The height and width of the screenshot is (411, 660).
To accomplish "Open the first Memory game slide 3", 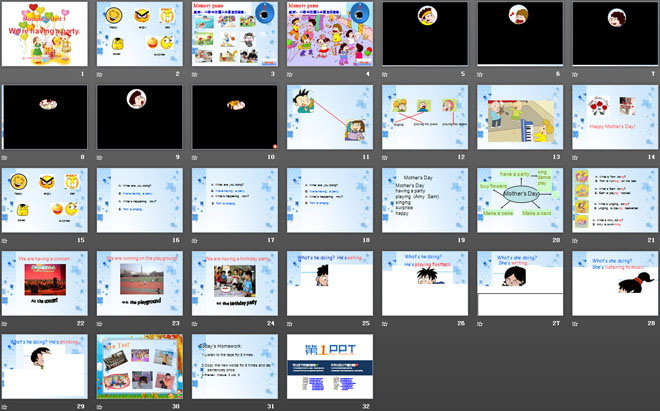I will click(x=235, y=33).
